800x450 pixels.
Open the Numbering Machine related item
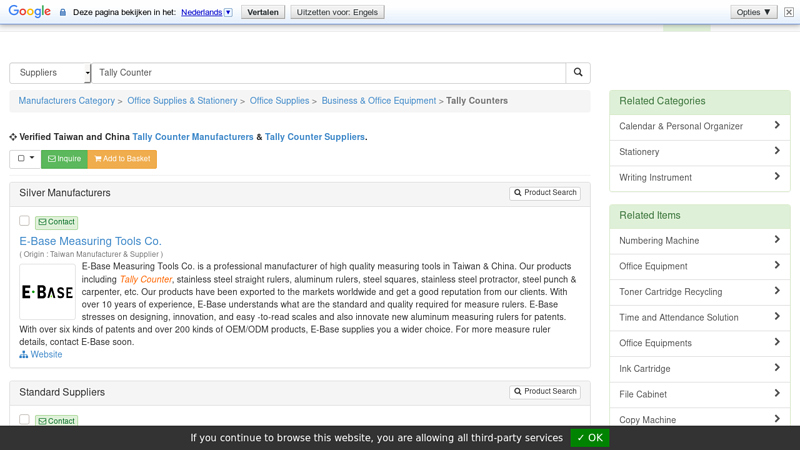[699, 241]
